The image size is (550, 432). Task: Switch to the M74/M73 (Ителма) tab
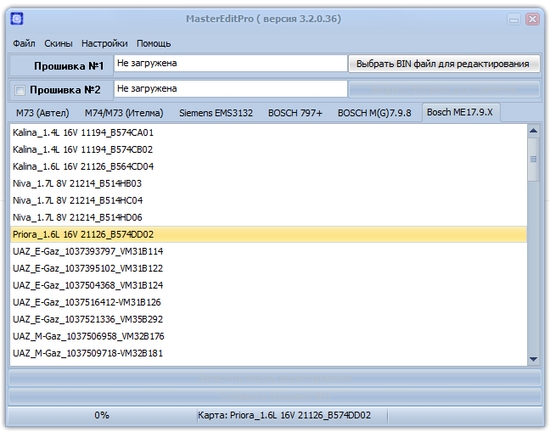pyautogui.click(x=124, y=113)
